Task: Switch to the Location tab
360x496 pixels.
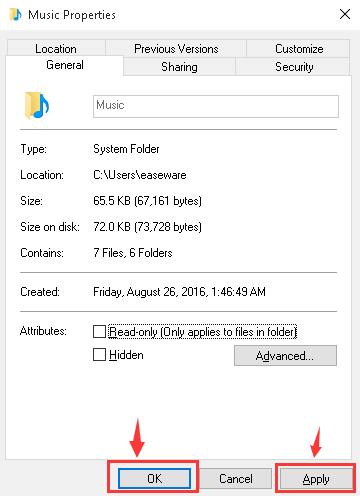Action: point(56,49)
